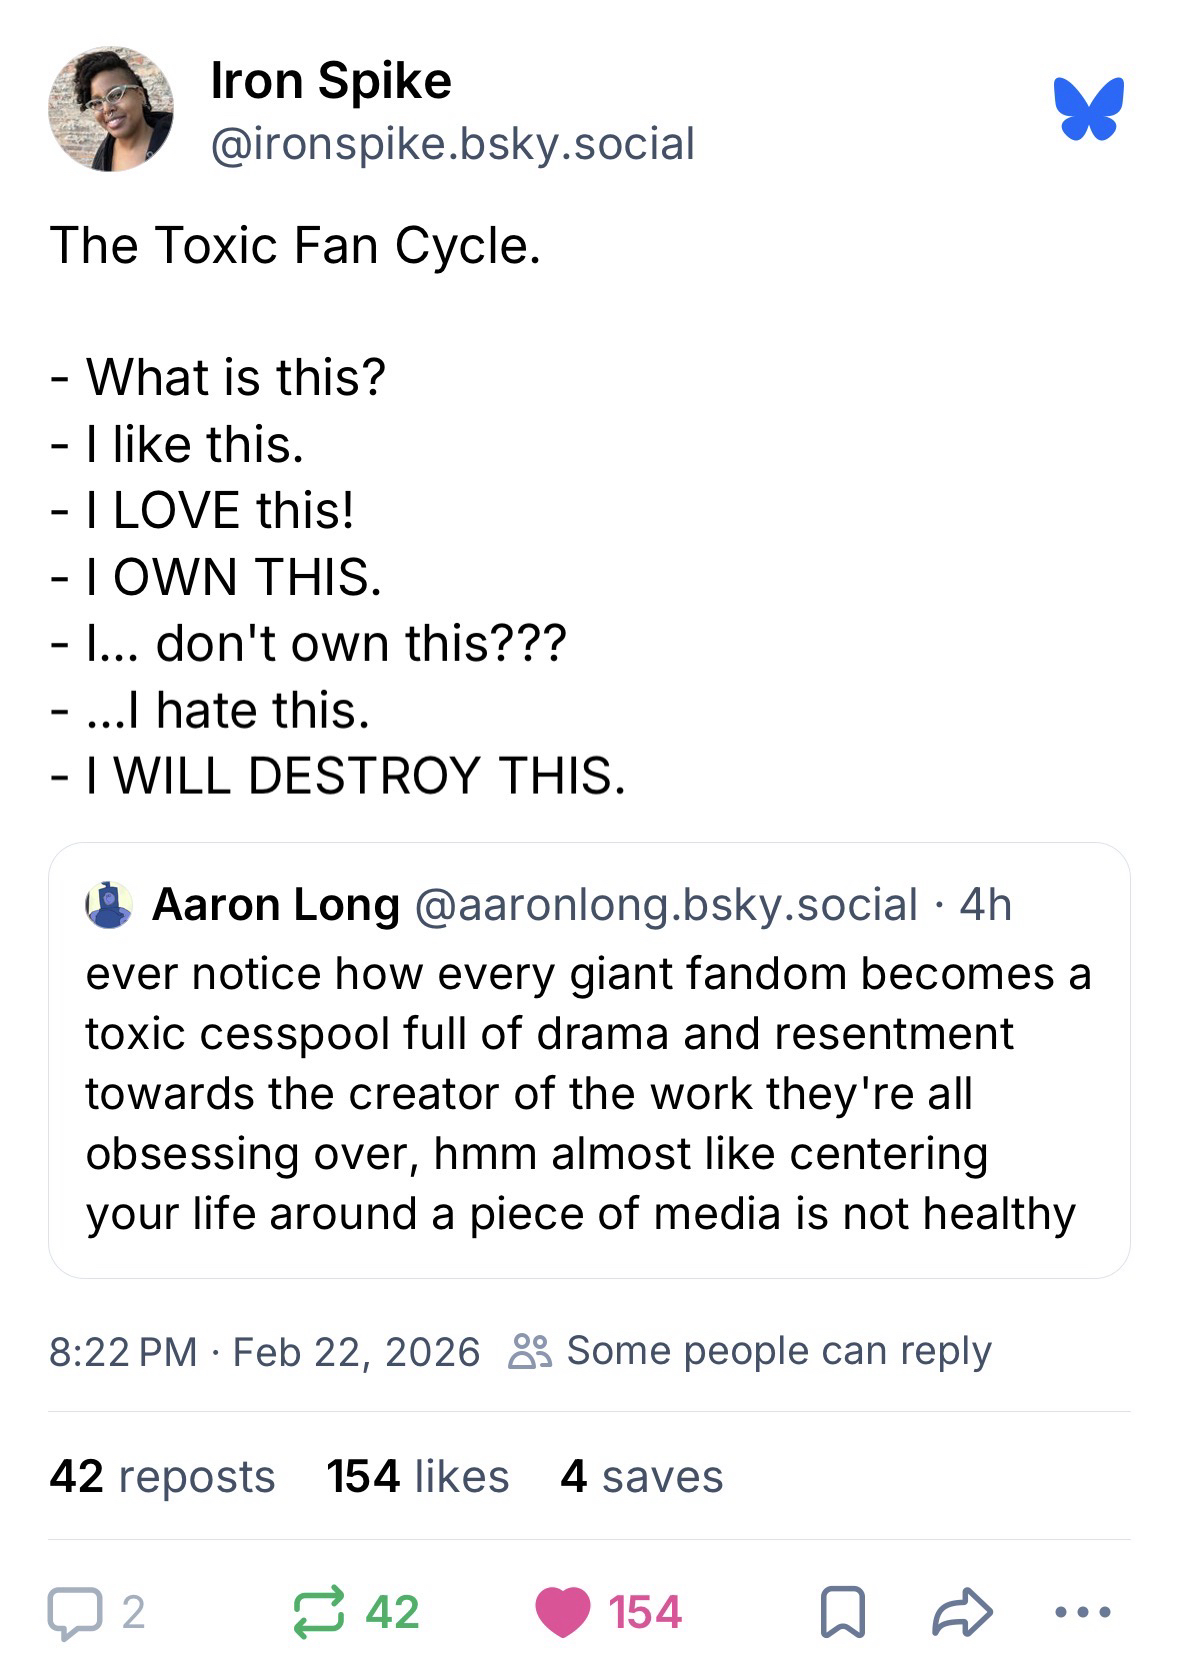
Task: Visit the @ironspike.bsky.social handle
Action: [x=452, y=144]
